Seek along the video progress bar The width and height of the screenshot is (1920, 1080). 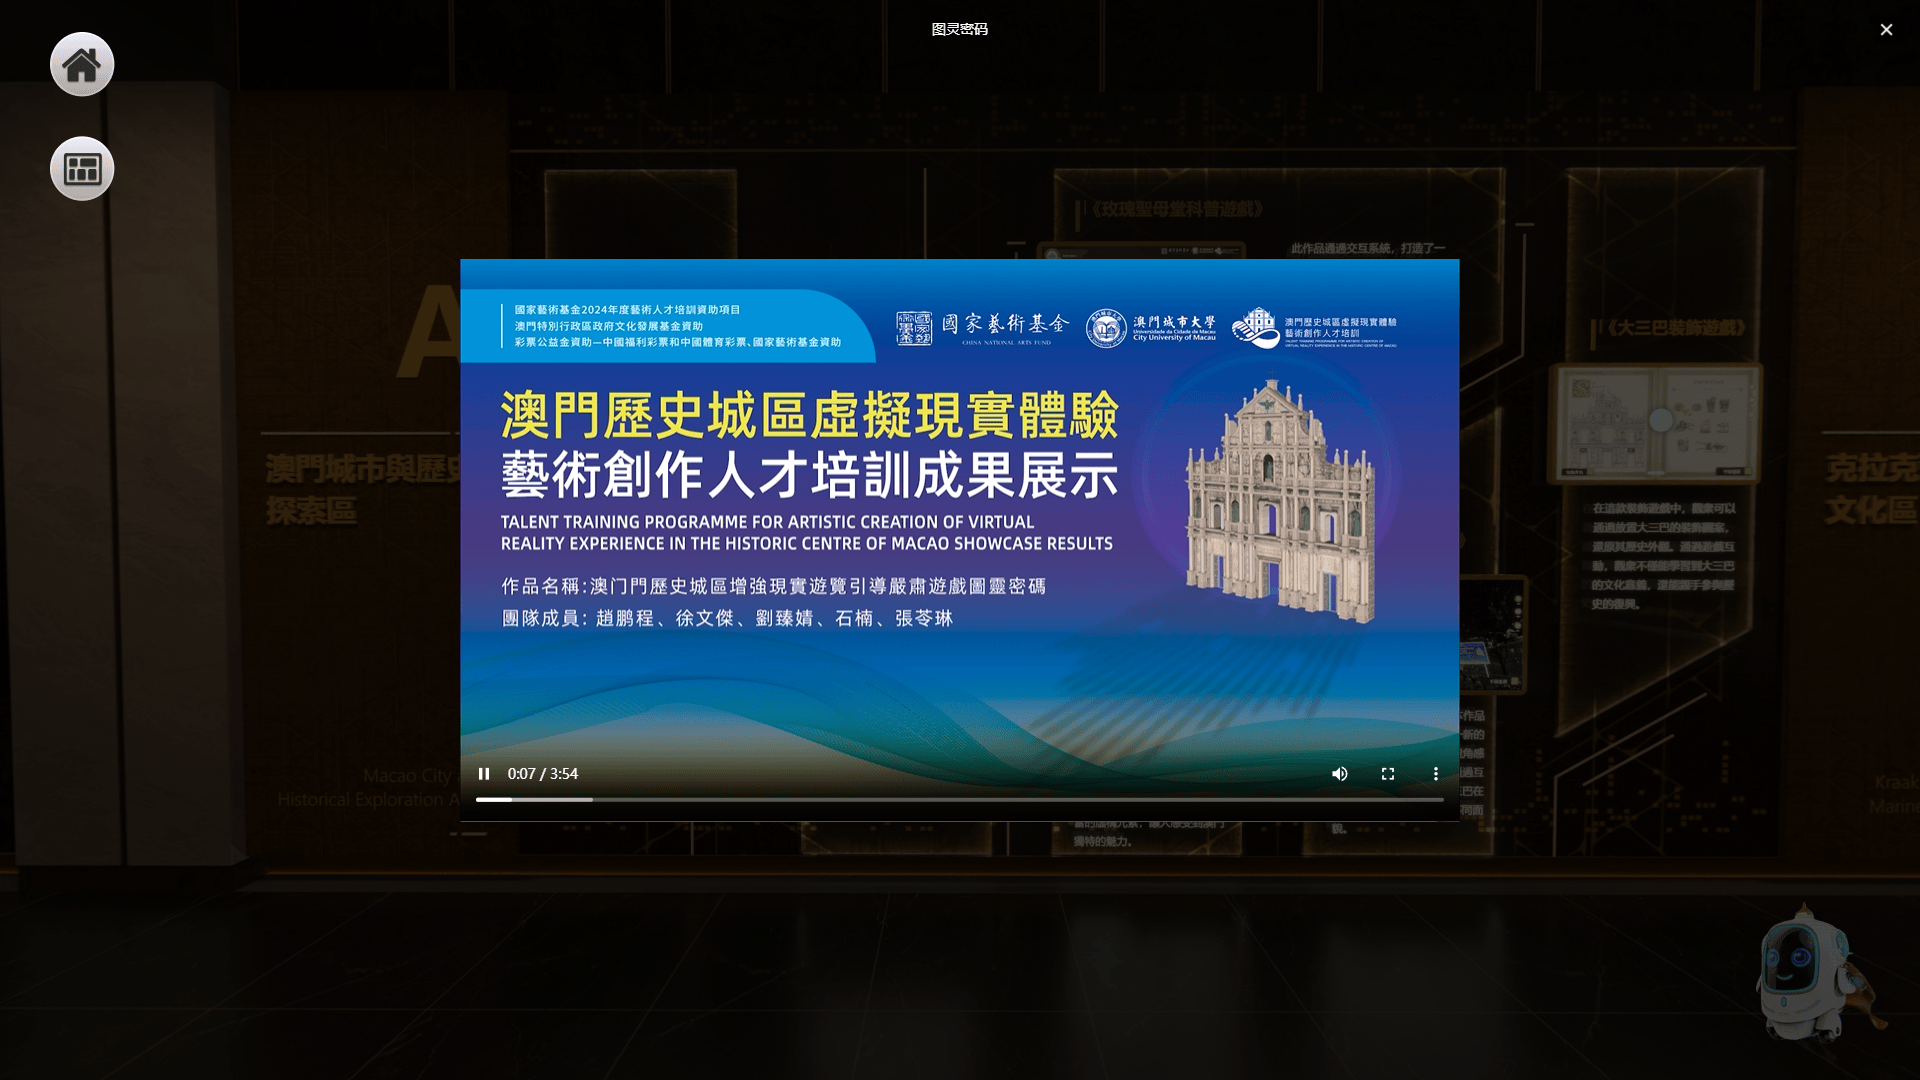coord(958,800)
